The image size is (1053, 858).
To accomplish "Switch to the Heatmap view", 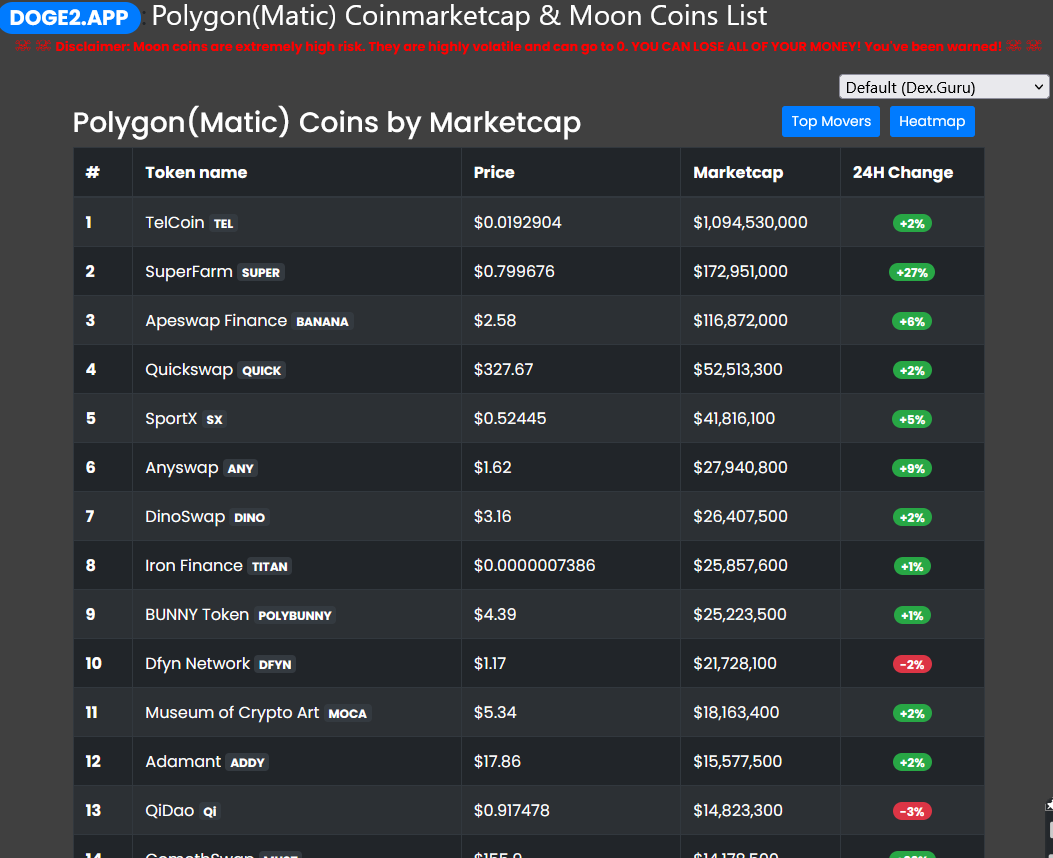I will tap(932, 121).
